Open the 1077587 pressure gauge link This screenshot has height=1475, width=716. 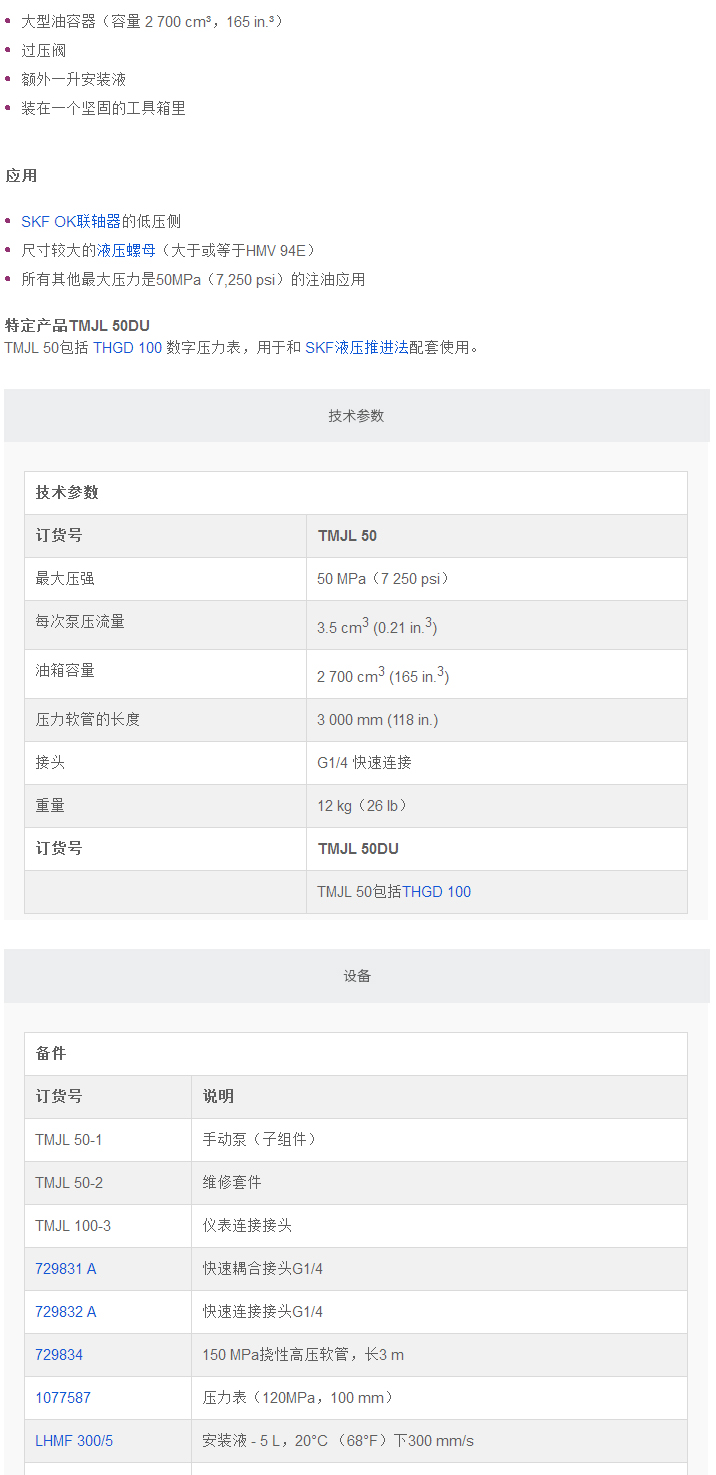63,1398
